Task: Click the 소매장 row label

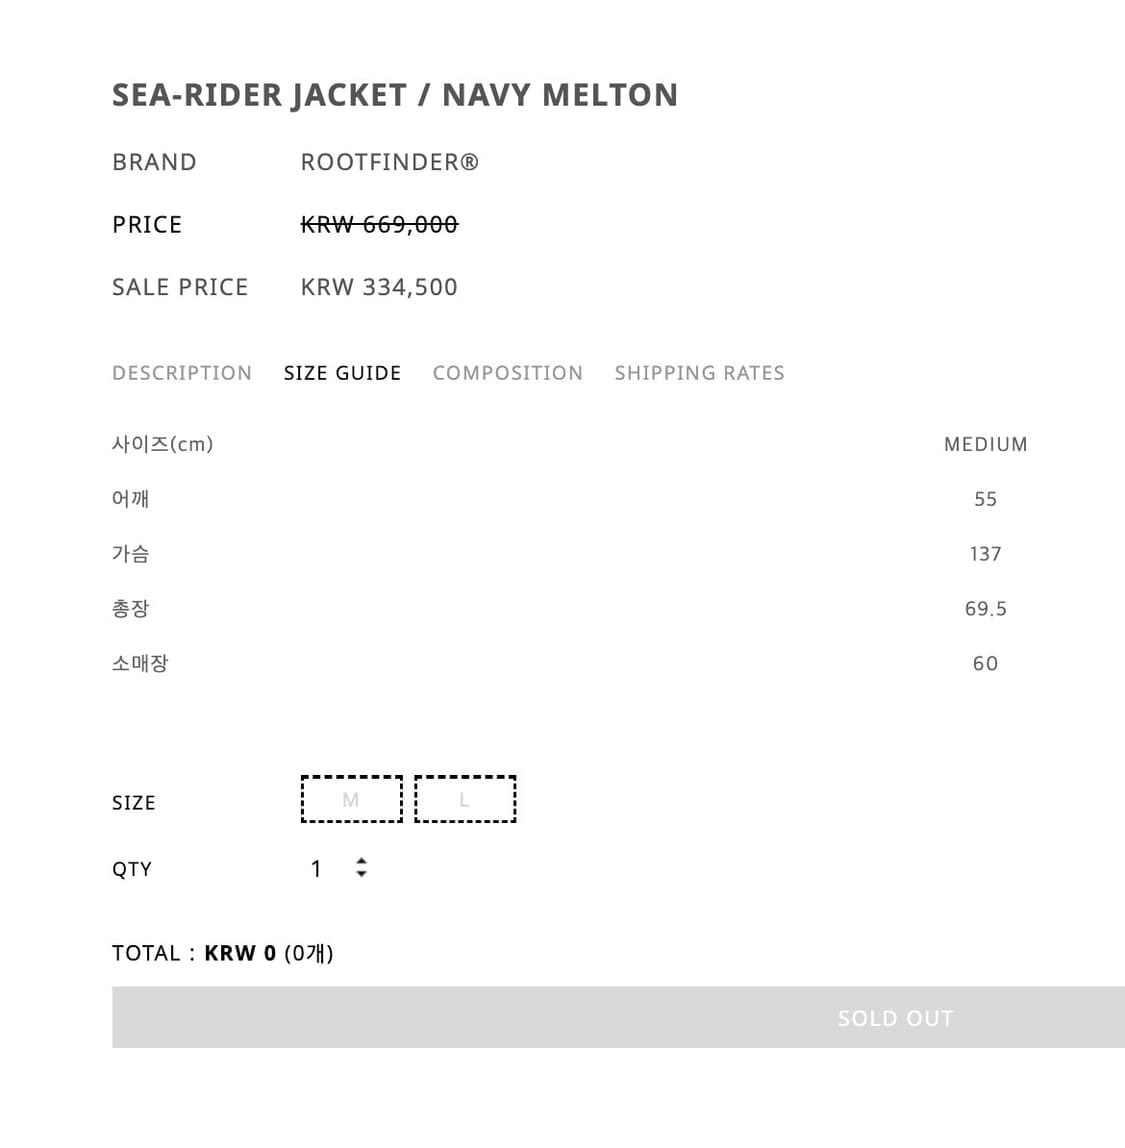Action: (x=140, y=664)
